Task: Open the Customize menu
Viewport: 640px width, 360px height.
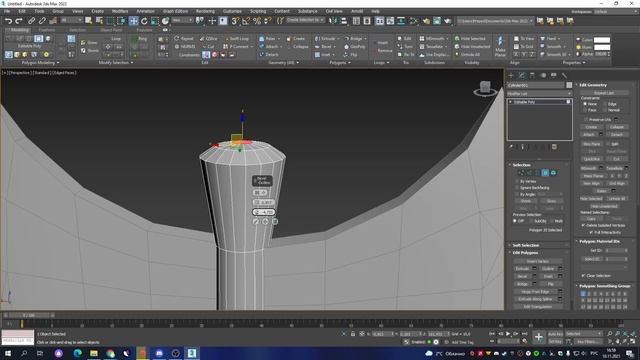Action: point(232,11)
